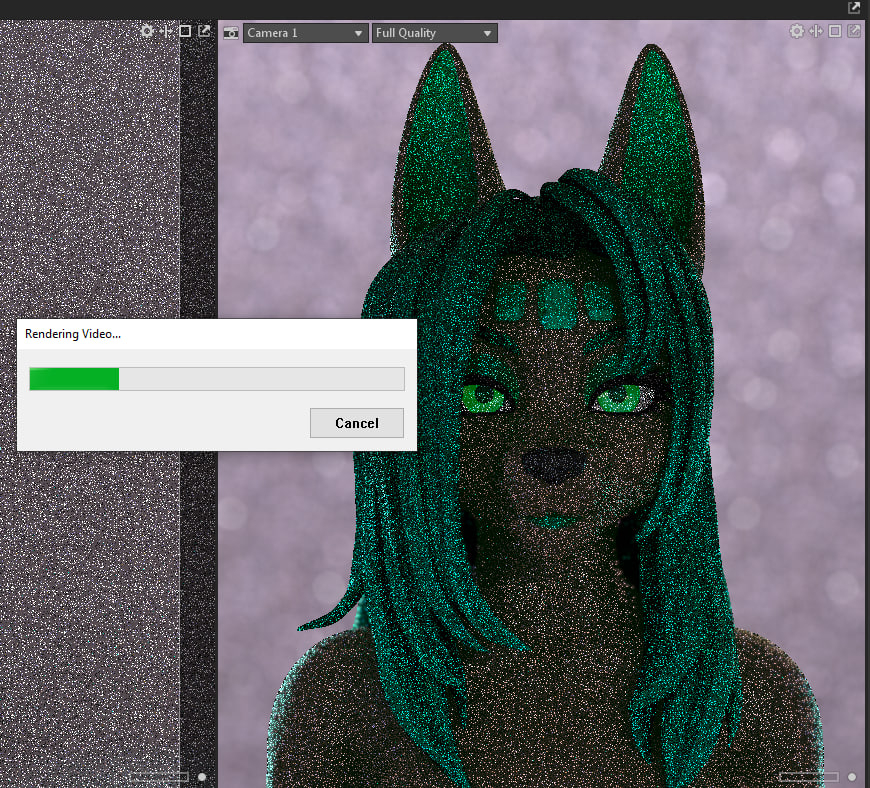Click the Rendering Video progress bar
This screenshot has width=870, height=788.
tap(217, 379)
